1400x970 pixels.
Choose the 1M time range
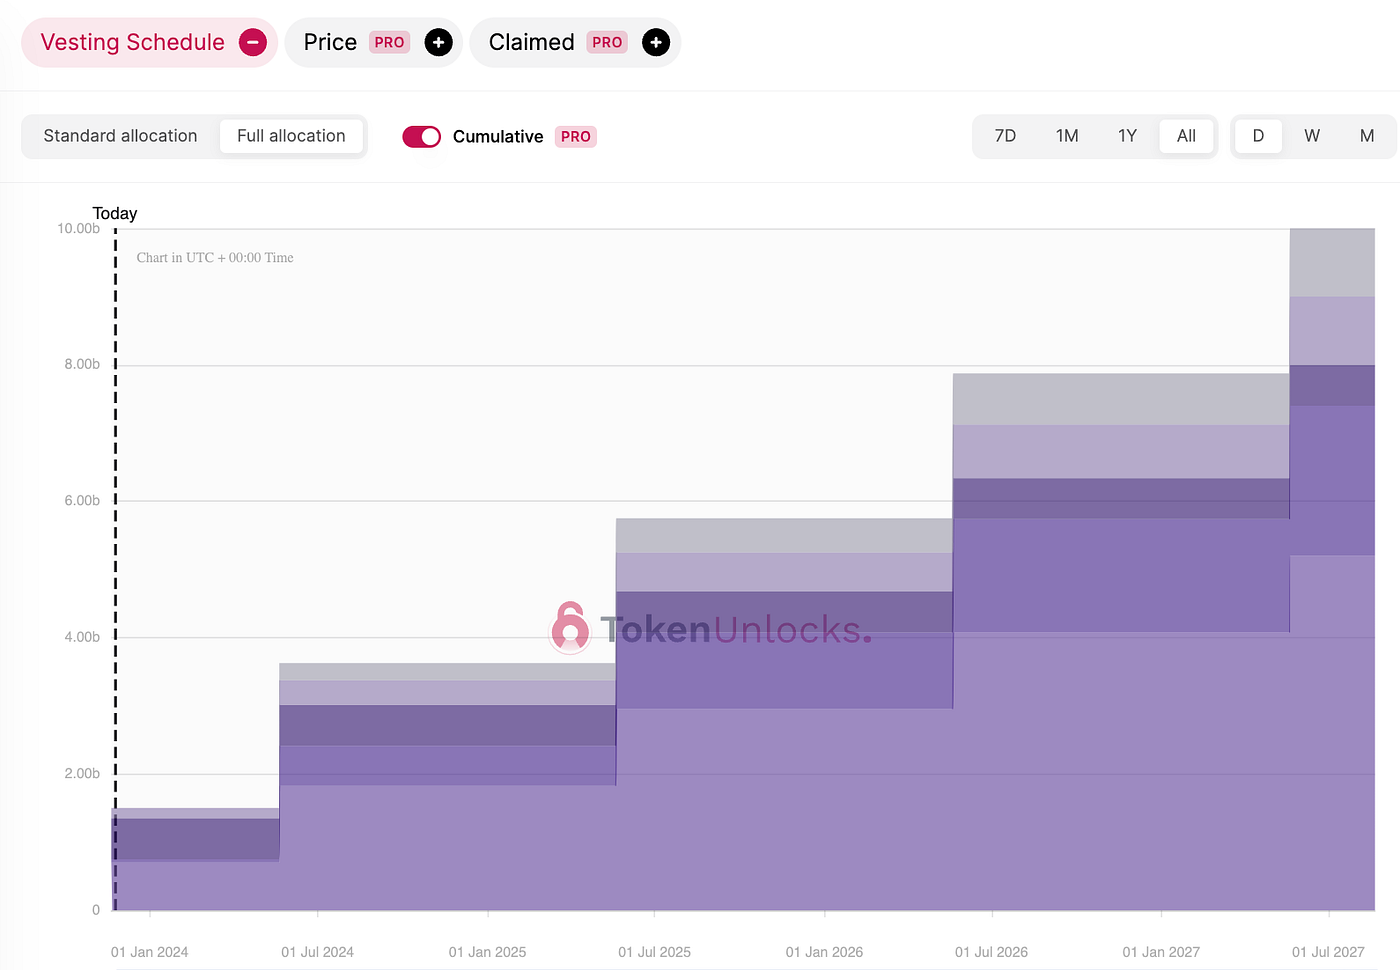[x=1066, y=136]
